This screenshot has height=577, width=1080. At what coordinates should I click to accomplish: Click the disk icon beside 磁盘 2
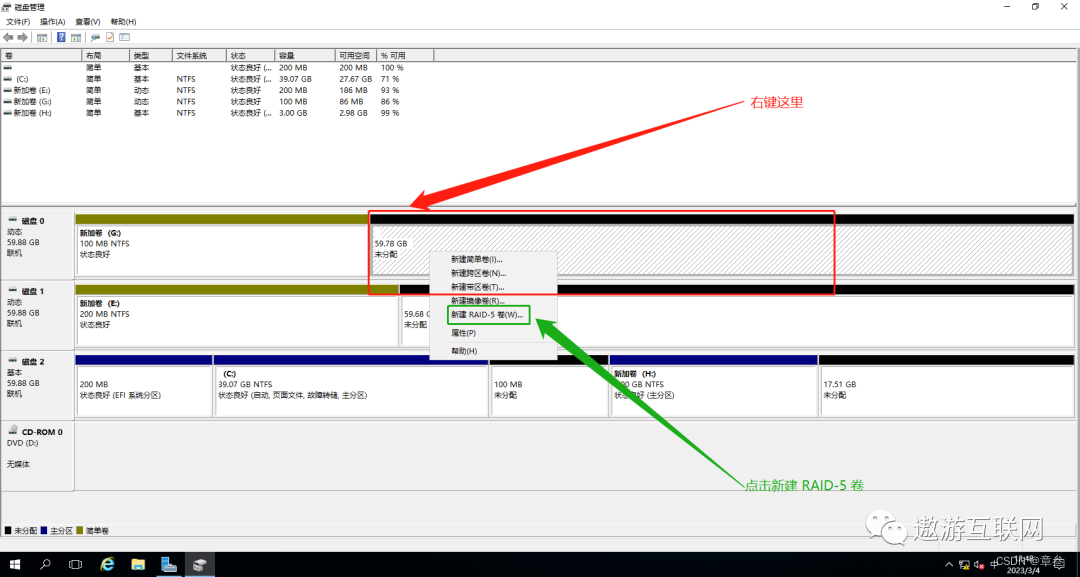tap(12, 361)
